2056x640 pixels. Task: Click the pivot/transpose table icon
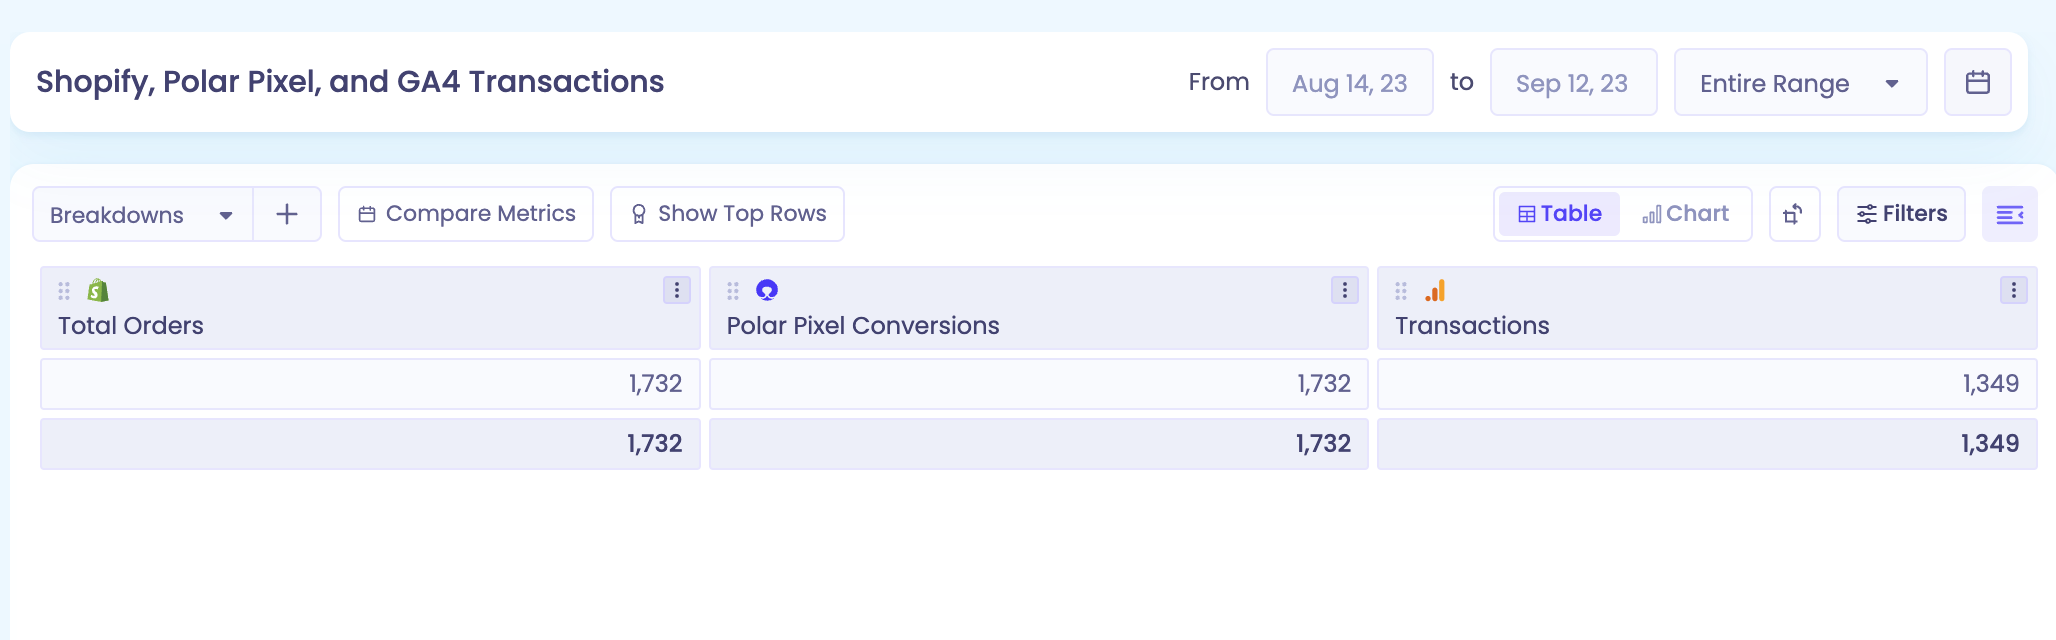point(1794,214)
